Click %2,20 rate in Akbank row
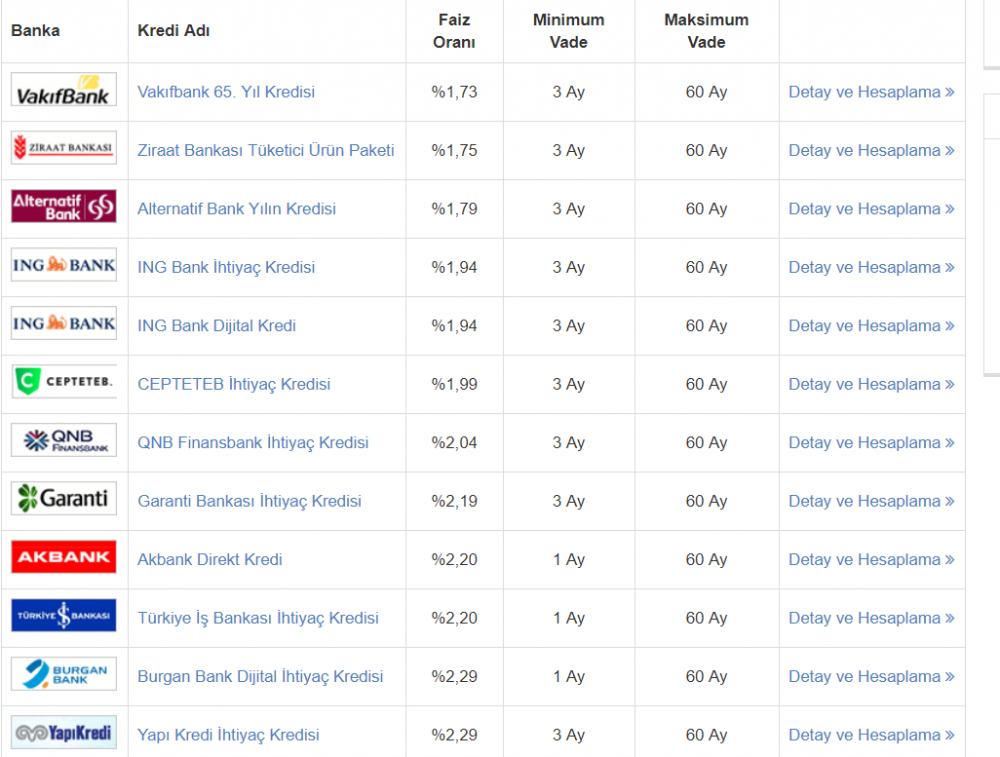 click(x=454, y=560)
